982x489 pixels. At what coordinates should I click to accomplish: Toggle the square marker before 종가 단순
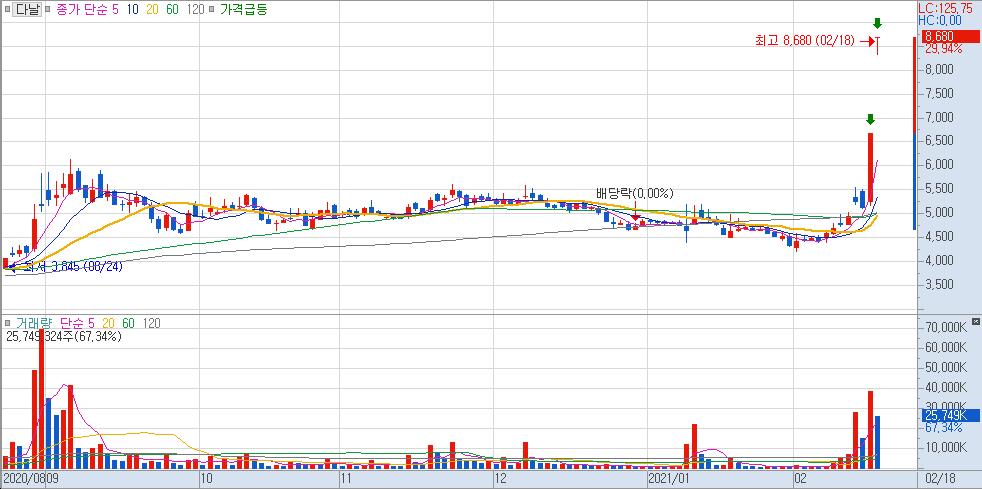(x=48, y=9)
